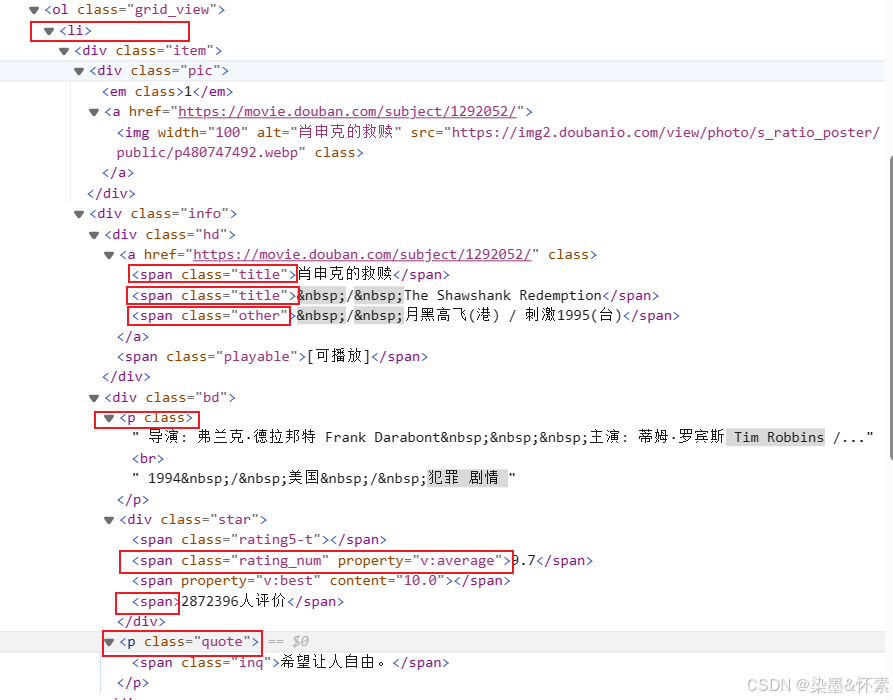Collapse the p class node under bd

109,419
